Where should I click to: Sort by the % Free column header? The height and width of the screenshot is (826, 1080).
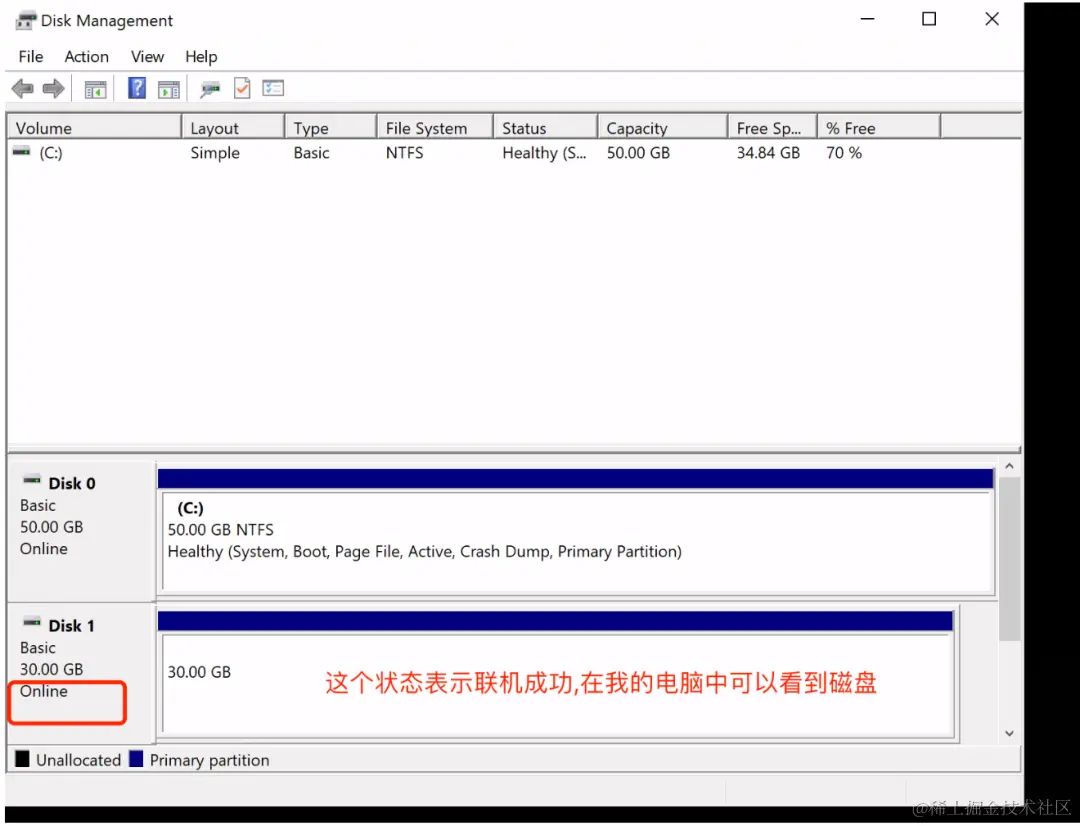tap(879, 128)
